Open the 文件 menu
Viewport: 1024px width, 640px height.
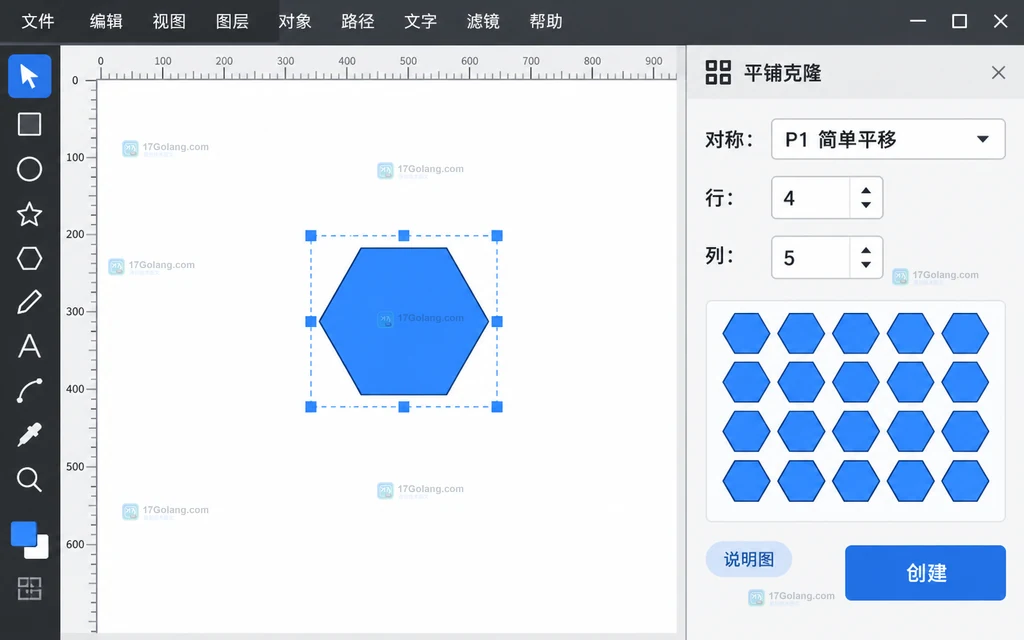point(38,22)
